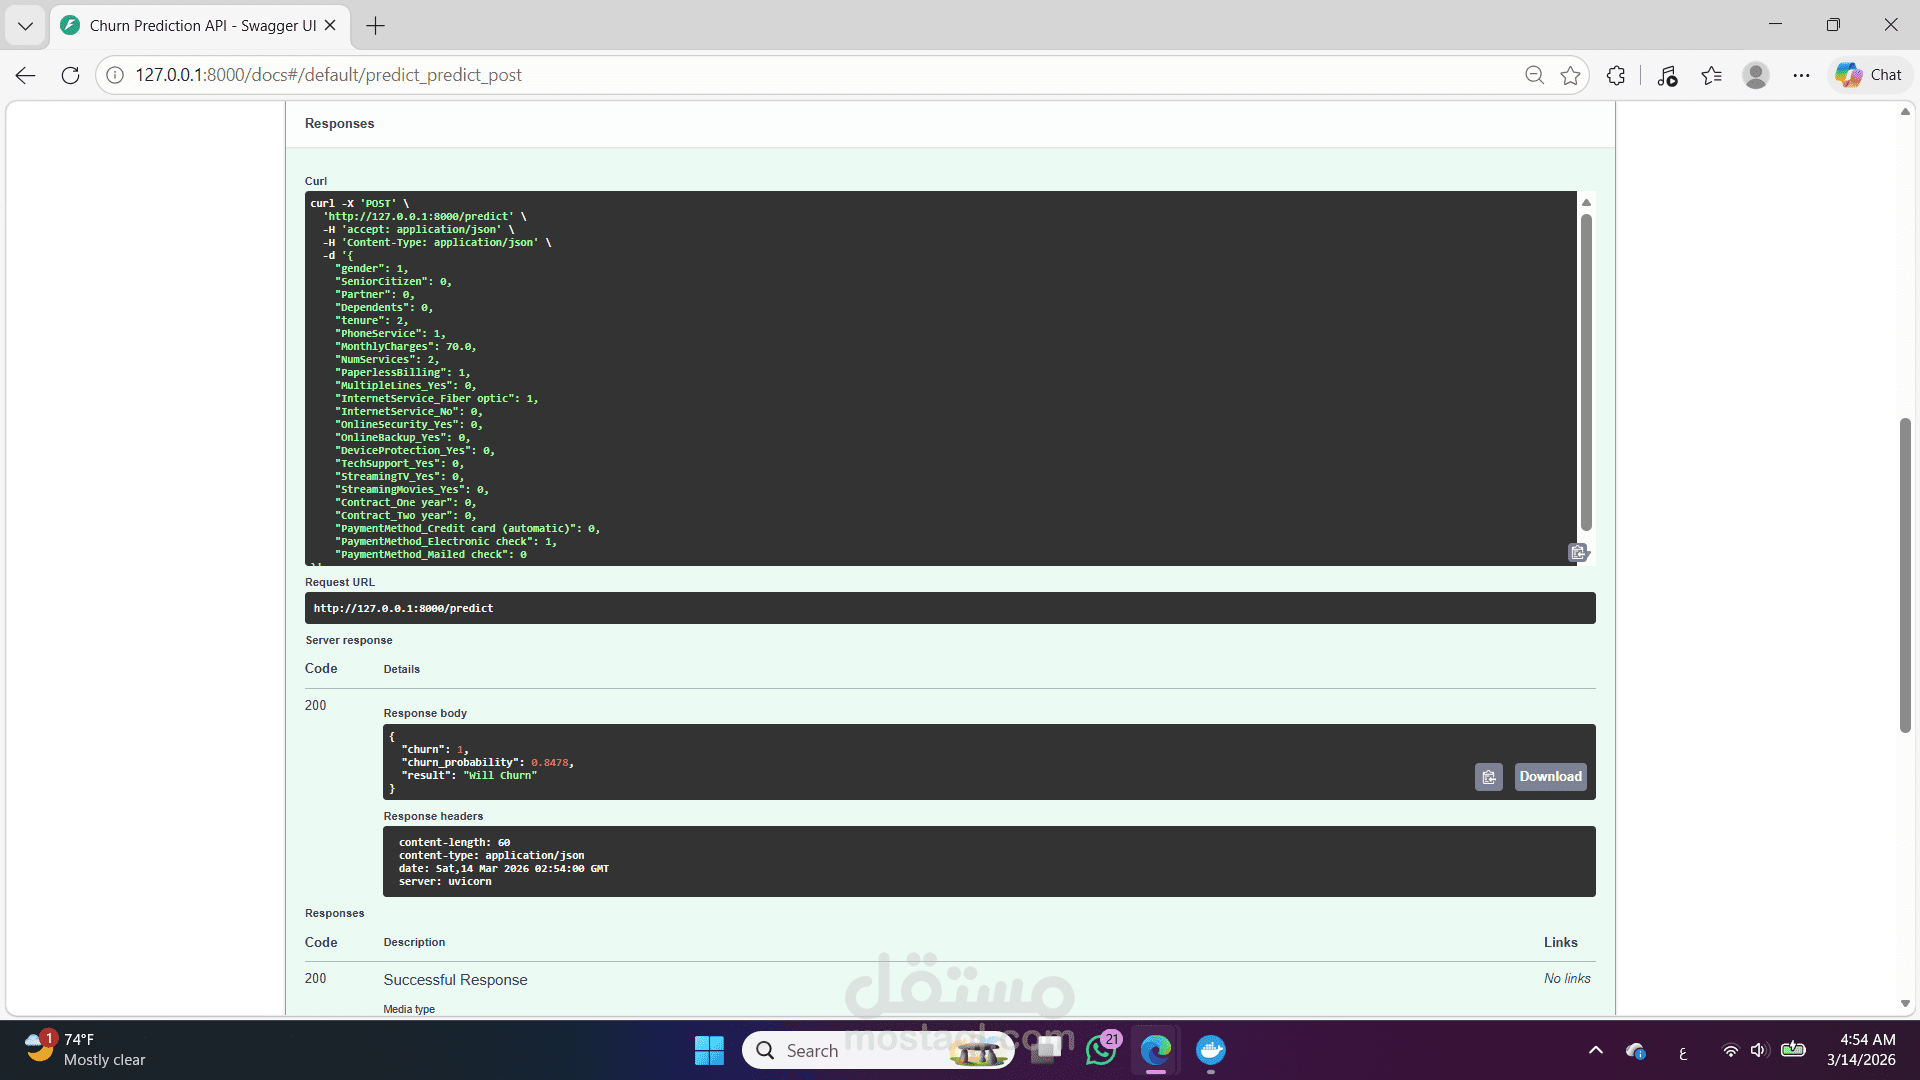Viewport: 1920px width, 1080px height.
Task: Open browser extensions menu
Action: (1616, 75)
